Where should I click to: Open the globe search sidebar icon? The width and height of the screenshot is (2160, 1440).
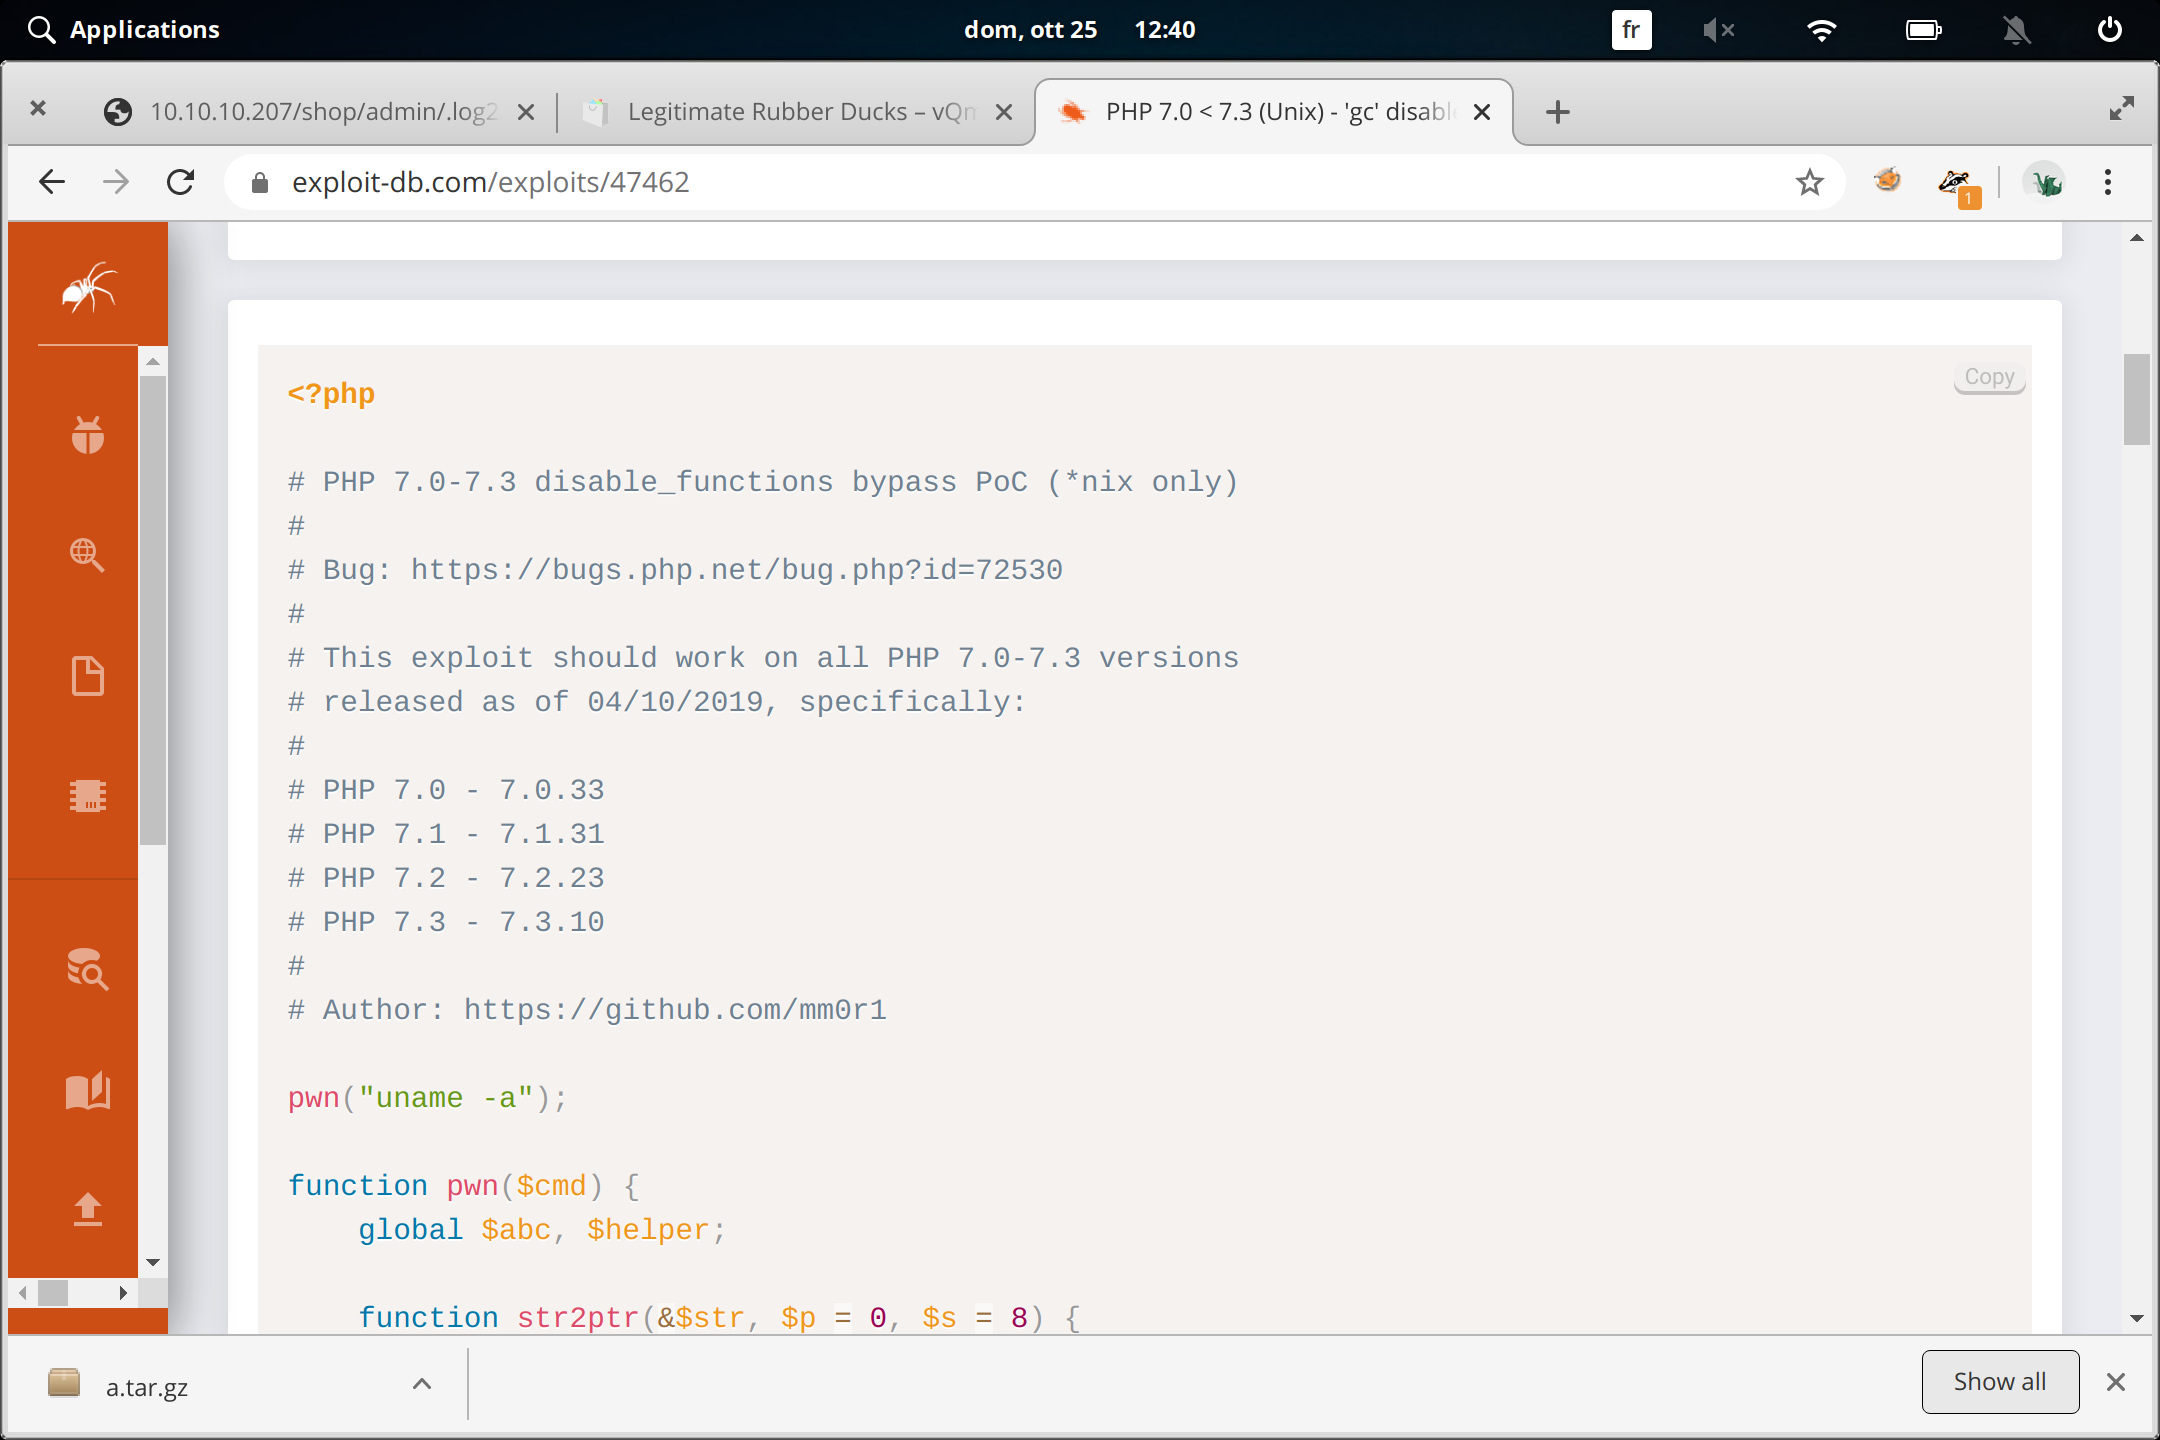88,555
